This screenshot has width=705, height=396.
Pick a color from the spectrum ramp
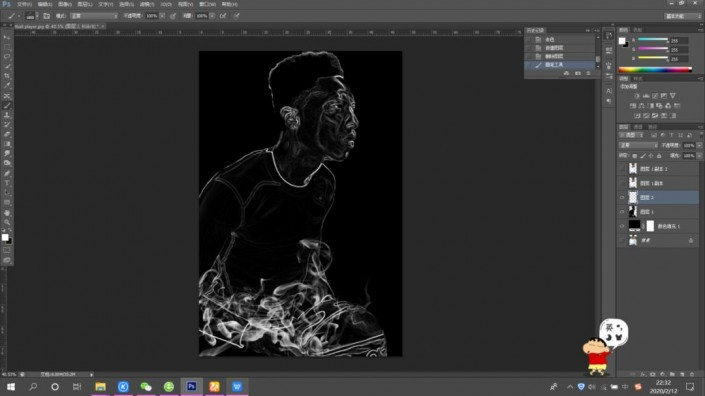click(x=655, y=70)
